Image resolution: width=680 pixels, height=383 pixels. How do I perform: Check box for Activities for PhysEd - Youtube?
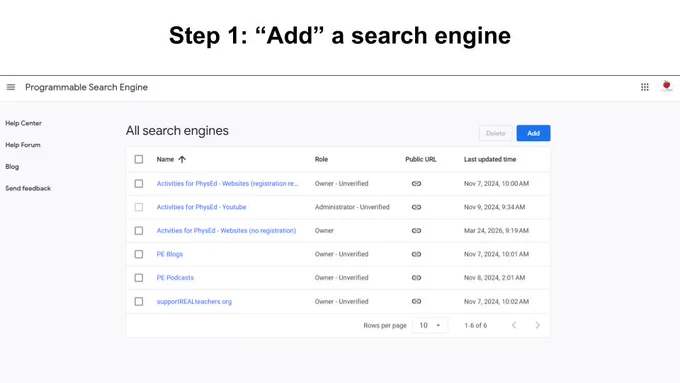tap(139, 207)
